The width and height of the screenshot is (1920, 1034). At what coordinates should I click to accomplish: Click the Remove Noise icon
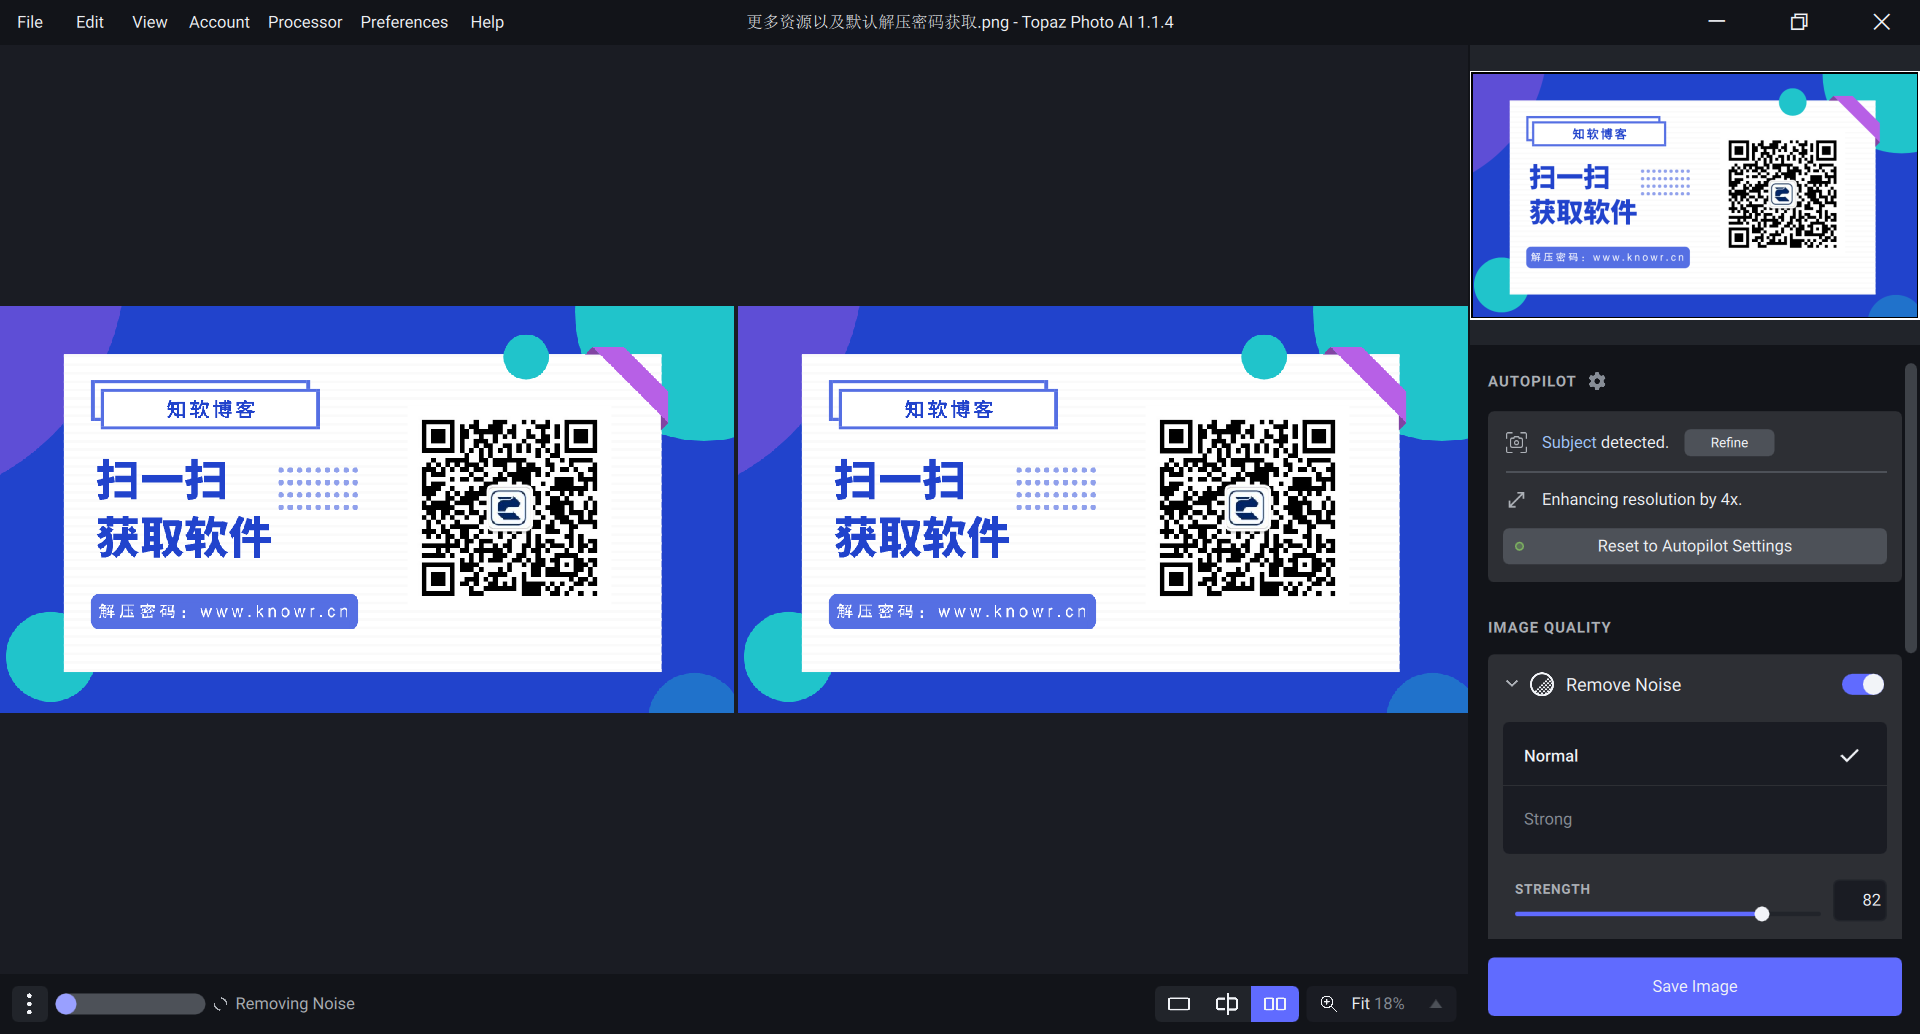[x=1542, y=684]
